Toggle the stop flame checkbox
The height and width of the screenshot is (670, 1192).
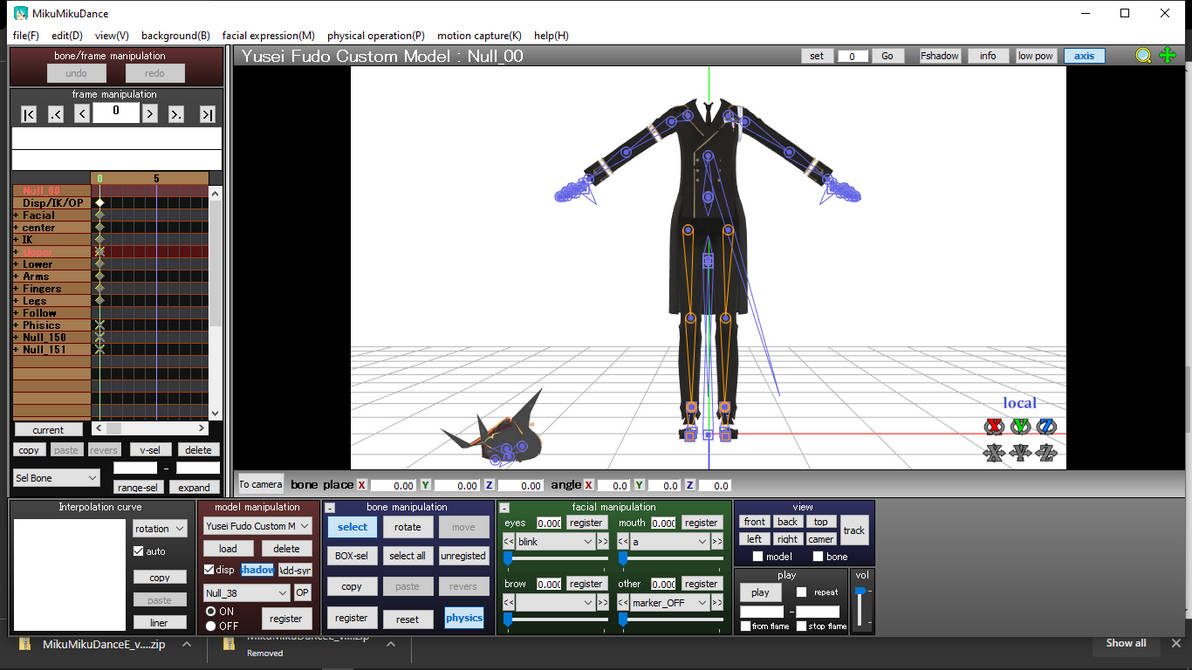click(x=801, y=626)
